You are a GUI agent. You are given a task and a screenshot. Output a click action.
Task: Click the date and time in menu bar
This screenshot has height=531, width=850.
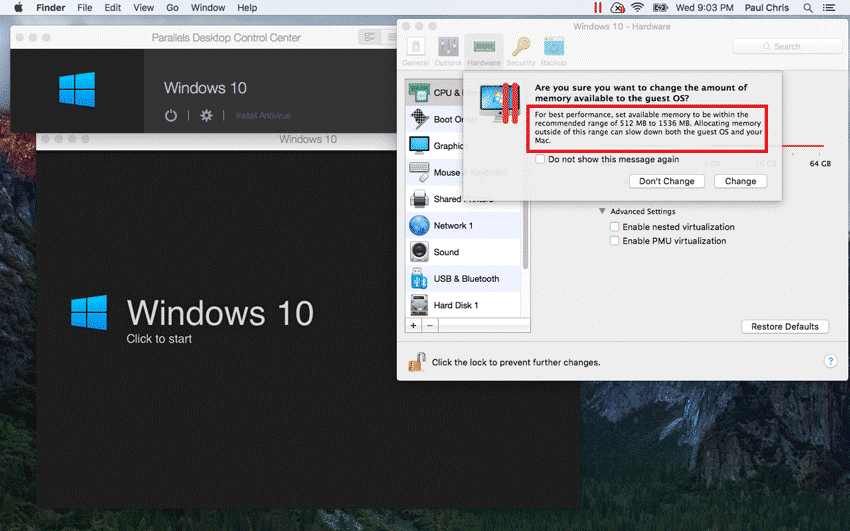[x=704, y=8]
